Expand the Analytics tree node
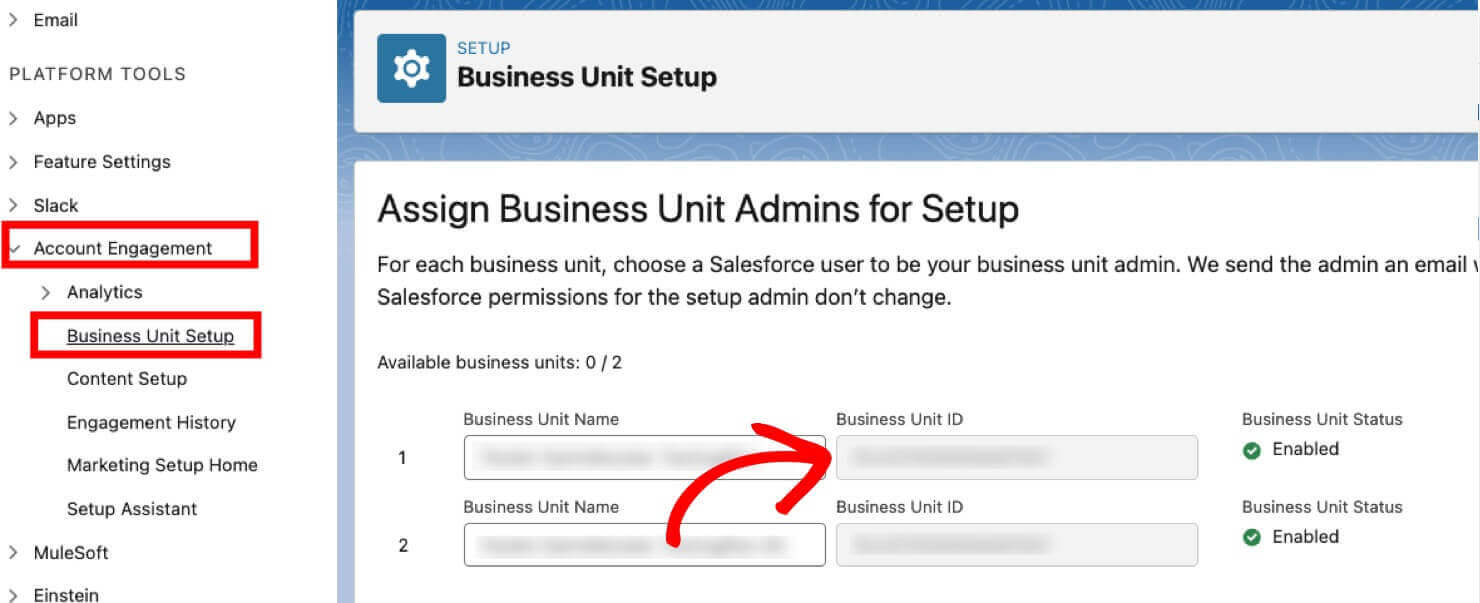The width and height of the screenshot is (1480, 603). pos(46,292)
